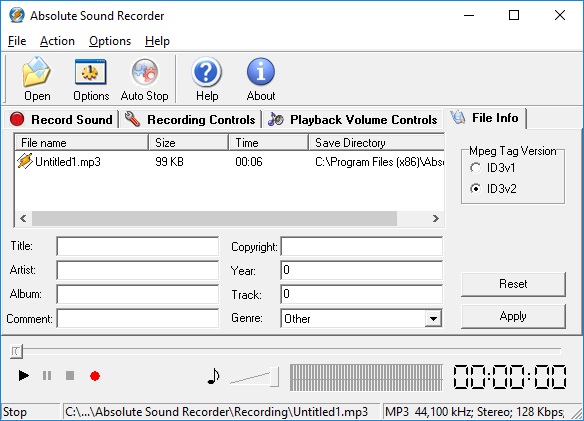Viewport: 584px width, 421px height.
Task: Click the Year input field
Action: click(x=362, y=270)
